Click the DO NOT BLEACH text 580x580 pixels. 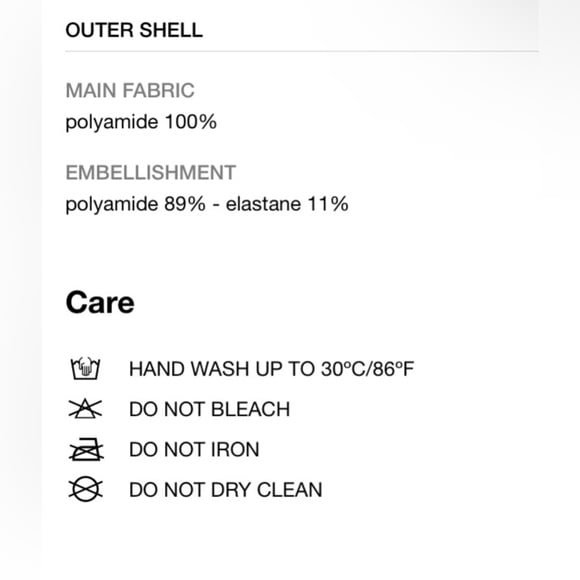tap(209, 409)
